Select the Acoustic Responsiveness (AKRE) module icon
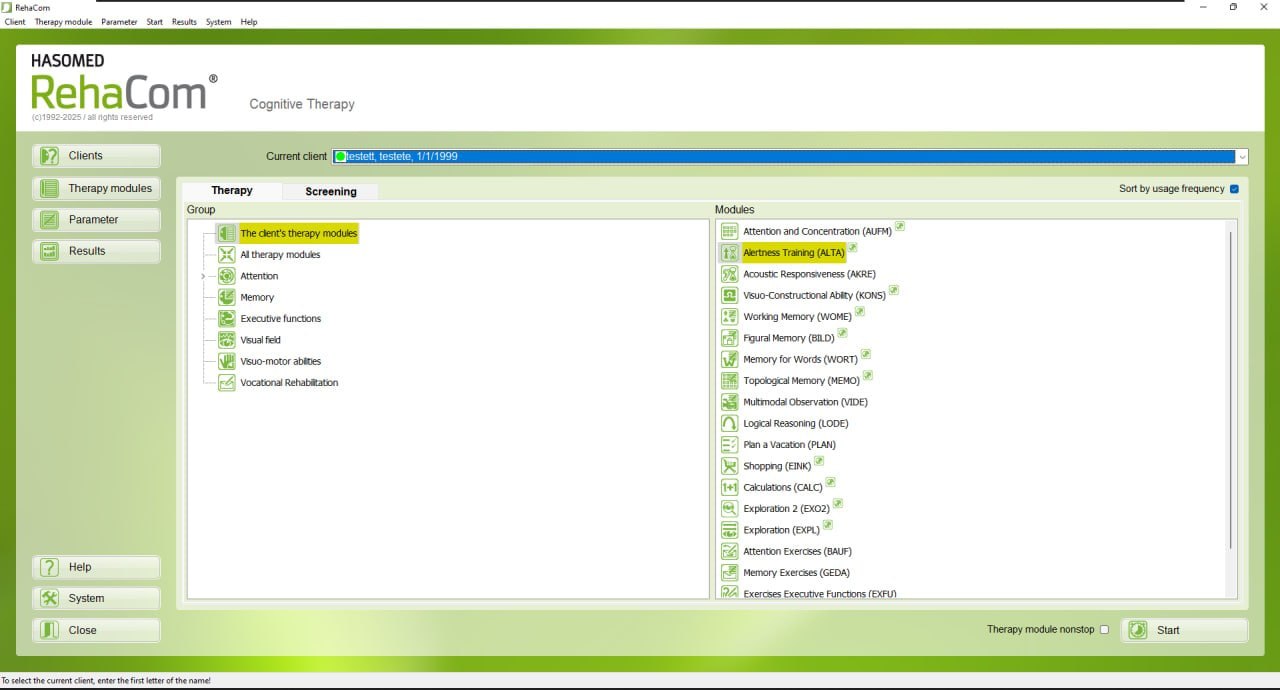1280x690 pixels. (x=729, y=274)
